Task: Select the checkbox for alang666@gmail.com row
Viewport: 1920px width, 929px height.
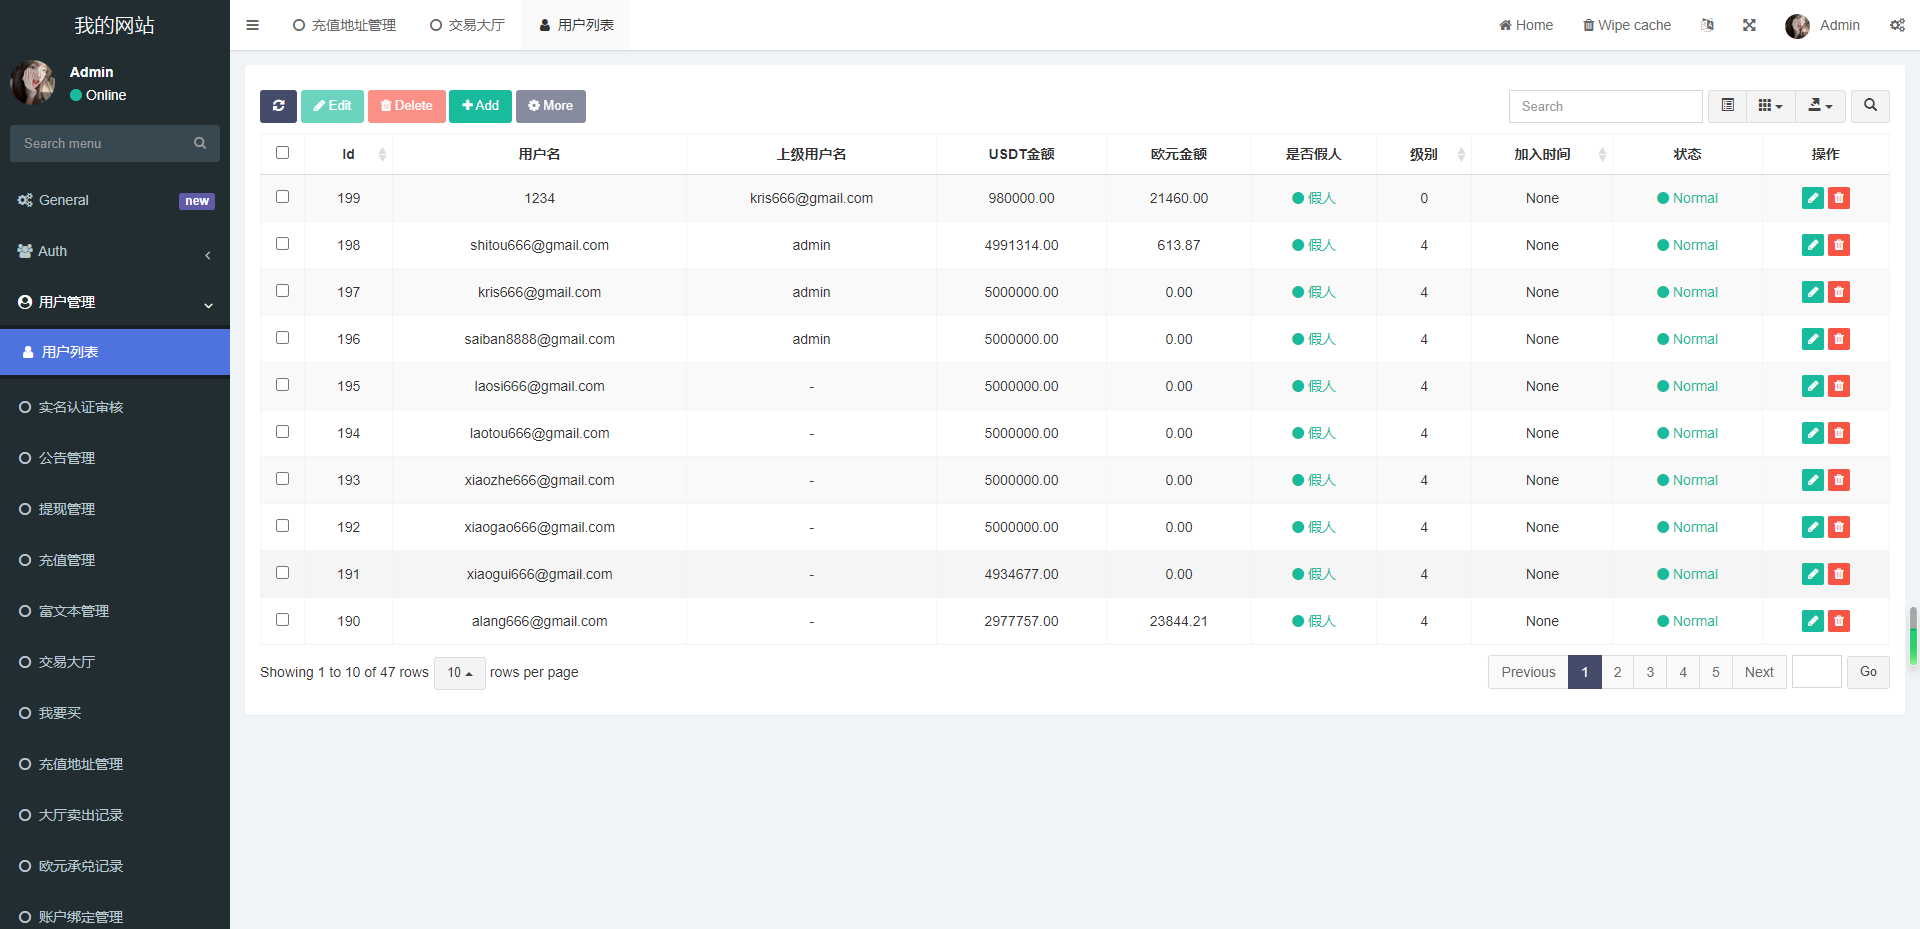Action: tap(282, 619)
